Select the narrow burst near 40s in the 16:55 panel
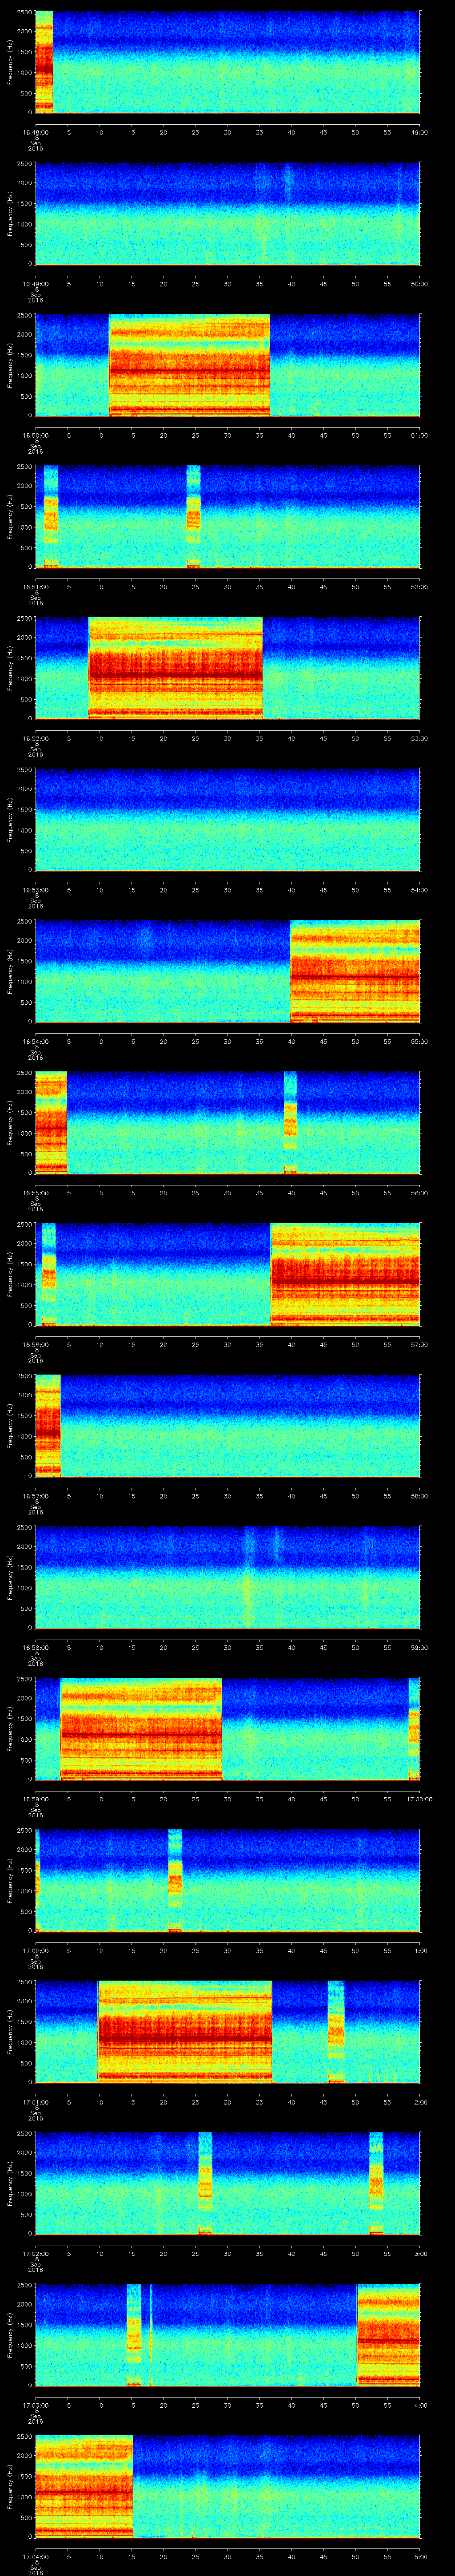The width and height of the screenshot is (455, 2576). (290, 1121)
